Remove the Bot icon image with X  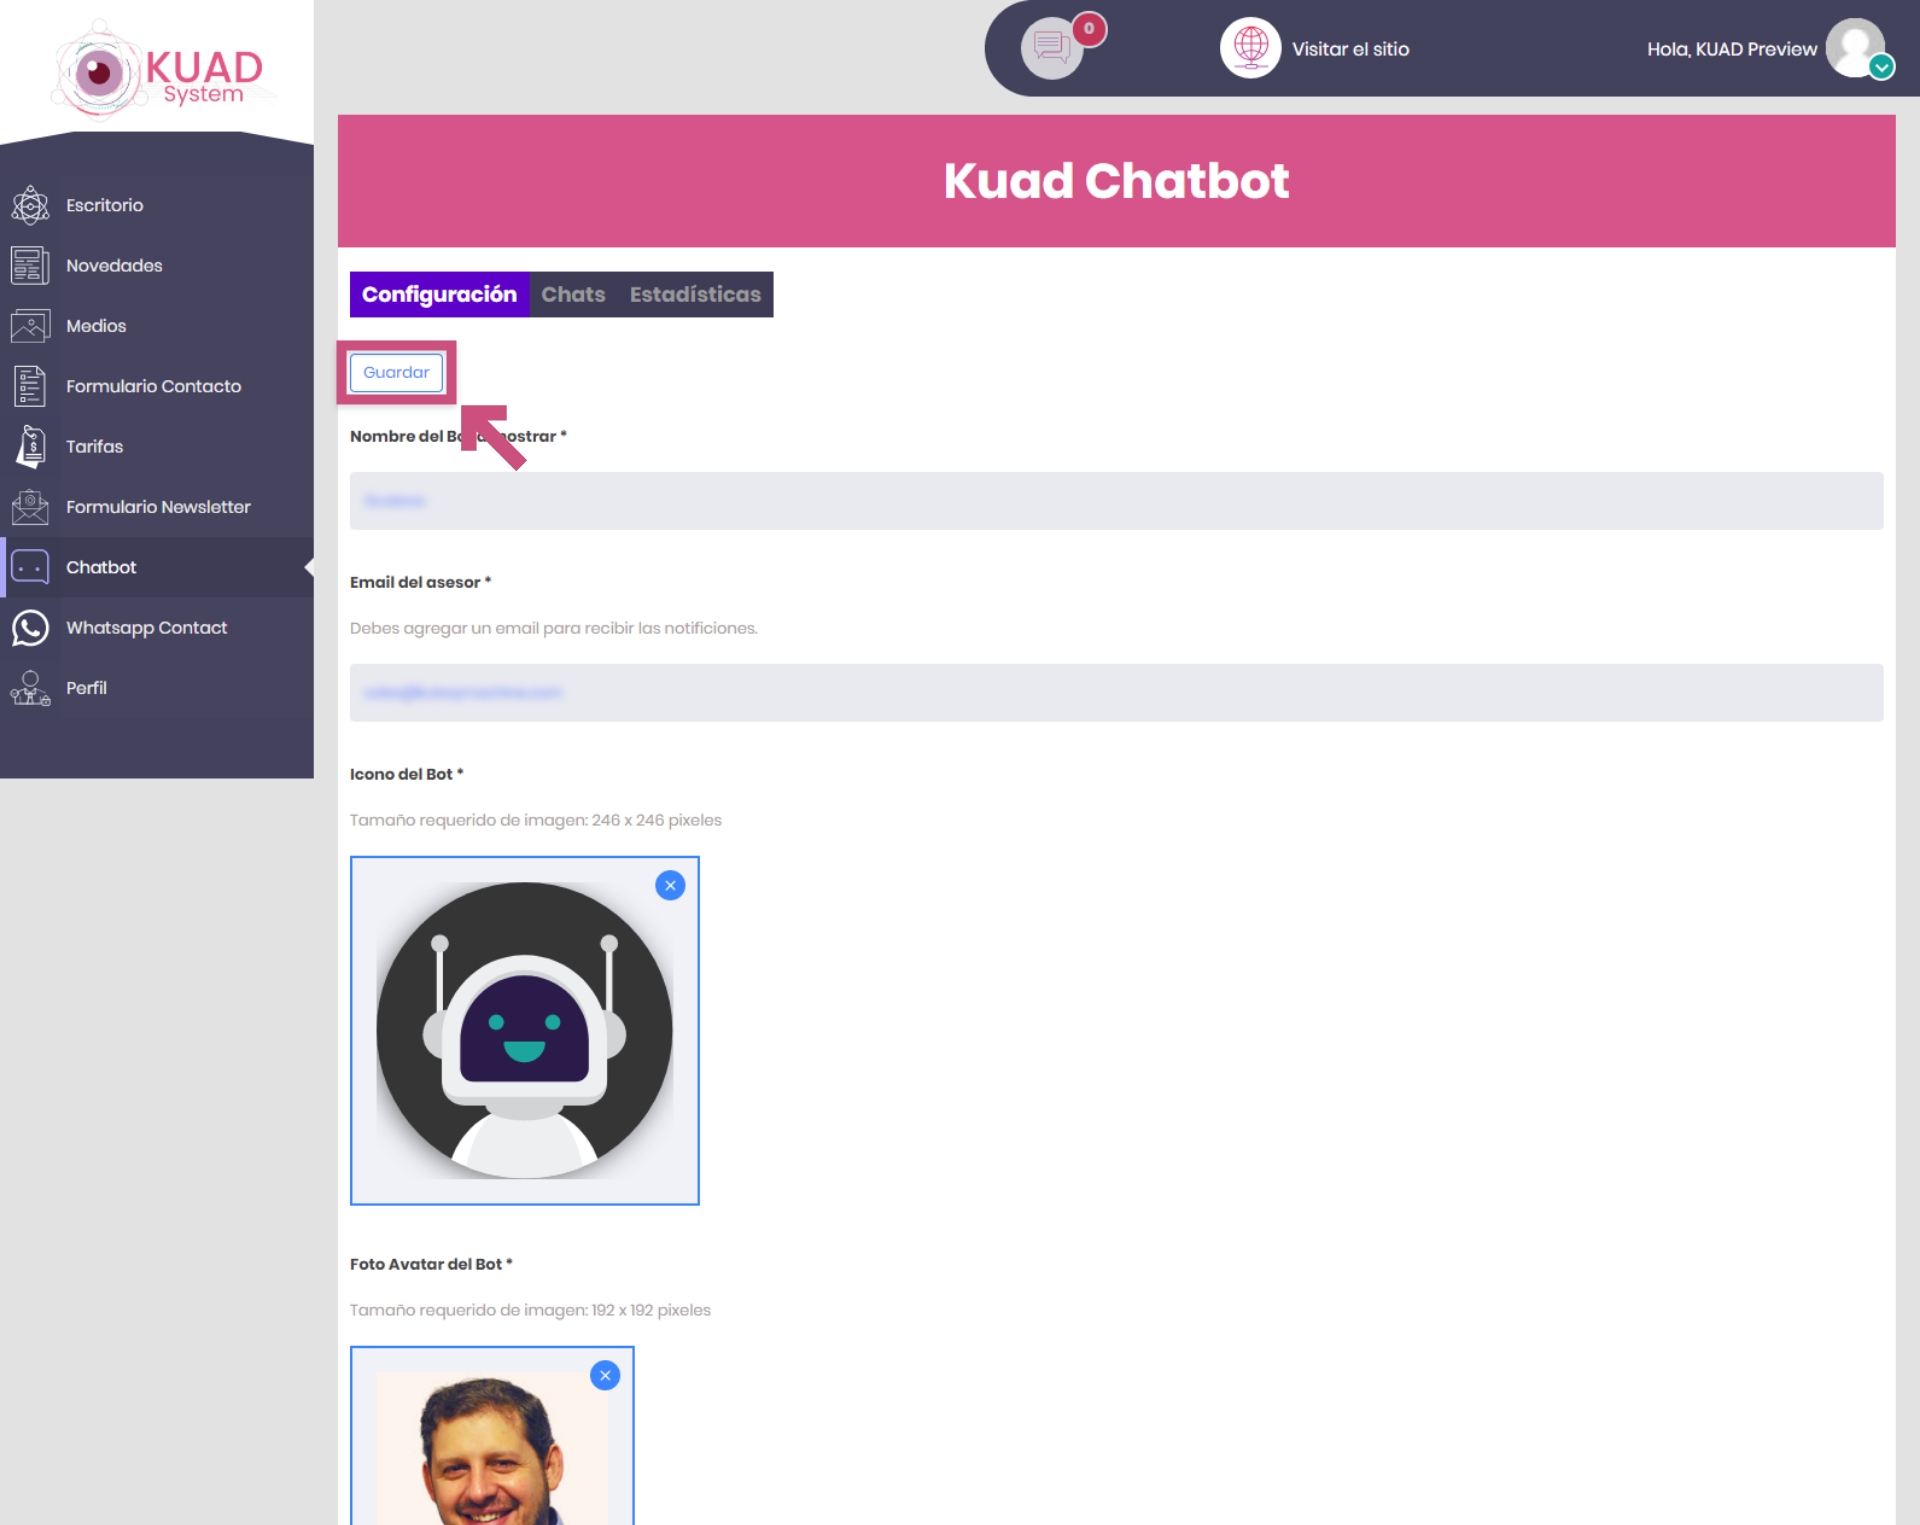pos(670,885)
